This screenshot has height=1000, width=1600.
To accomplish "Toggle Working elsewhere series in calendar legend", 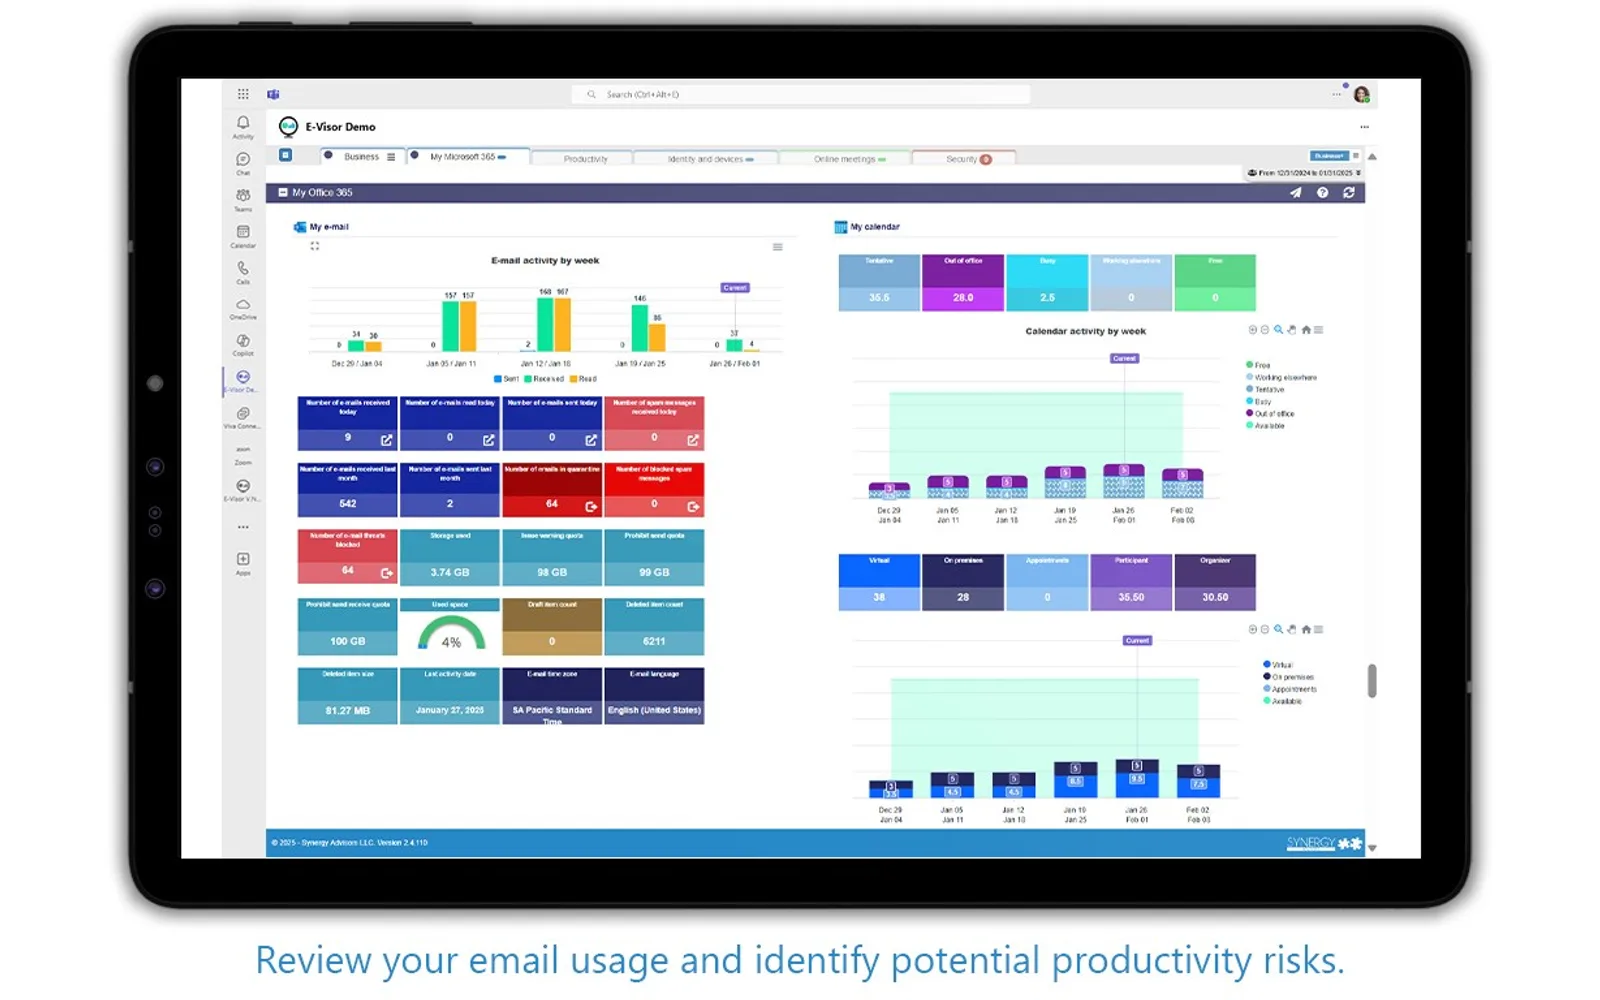I will 1281,377.
